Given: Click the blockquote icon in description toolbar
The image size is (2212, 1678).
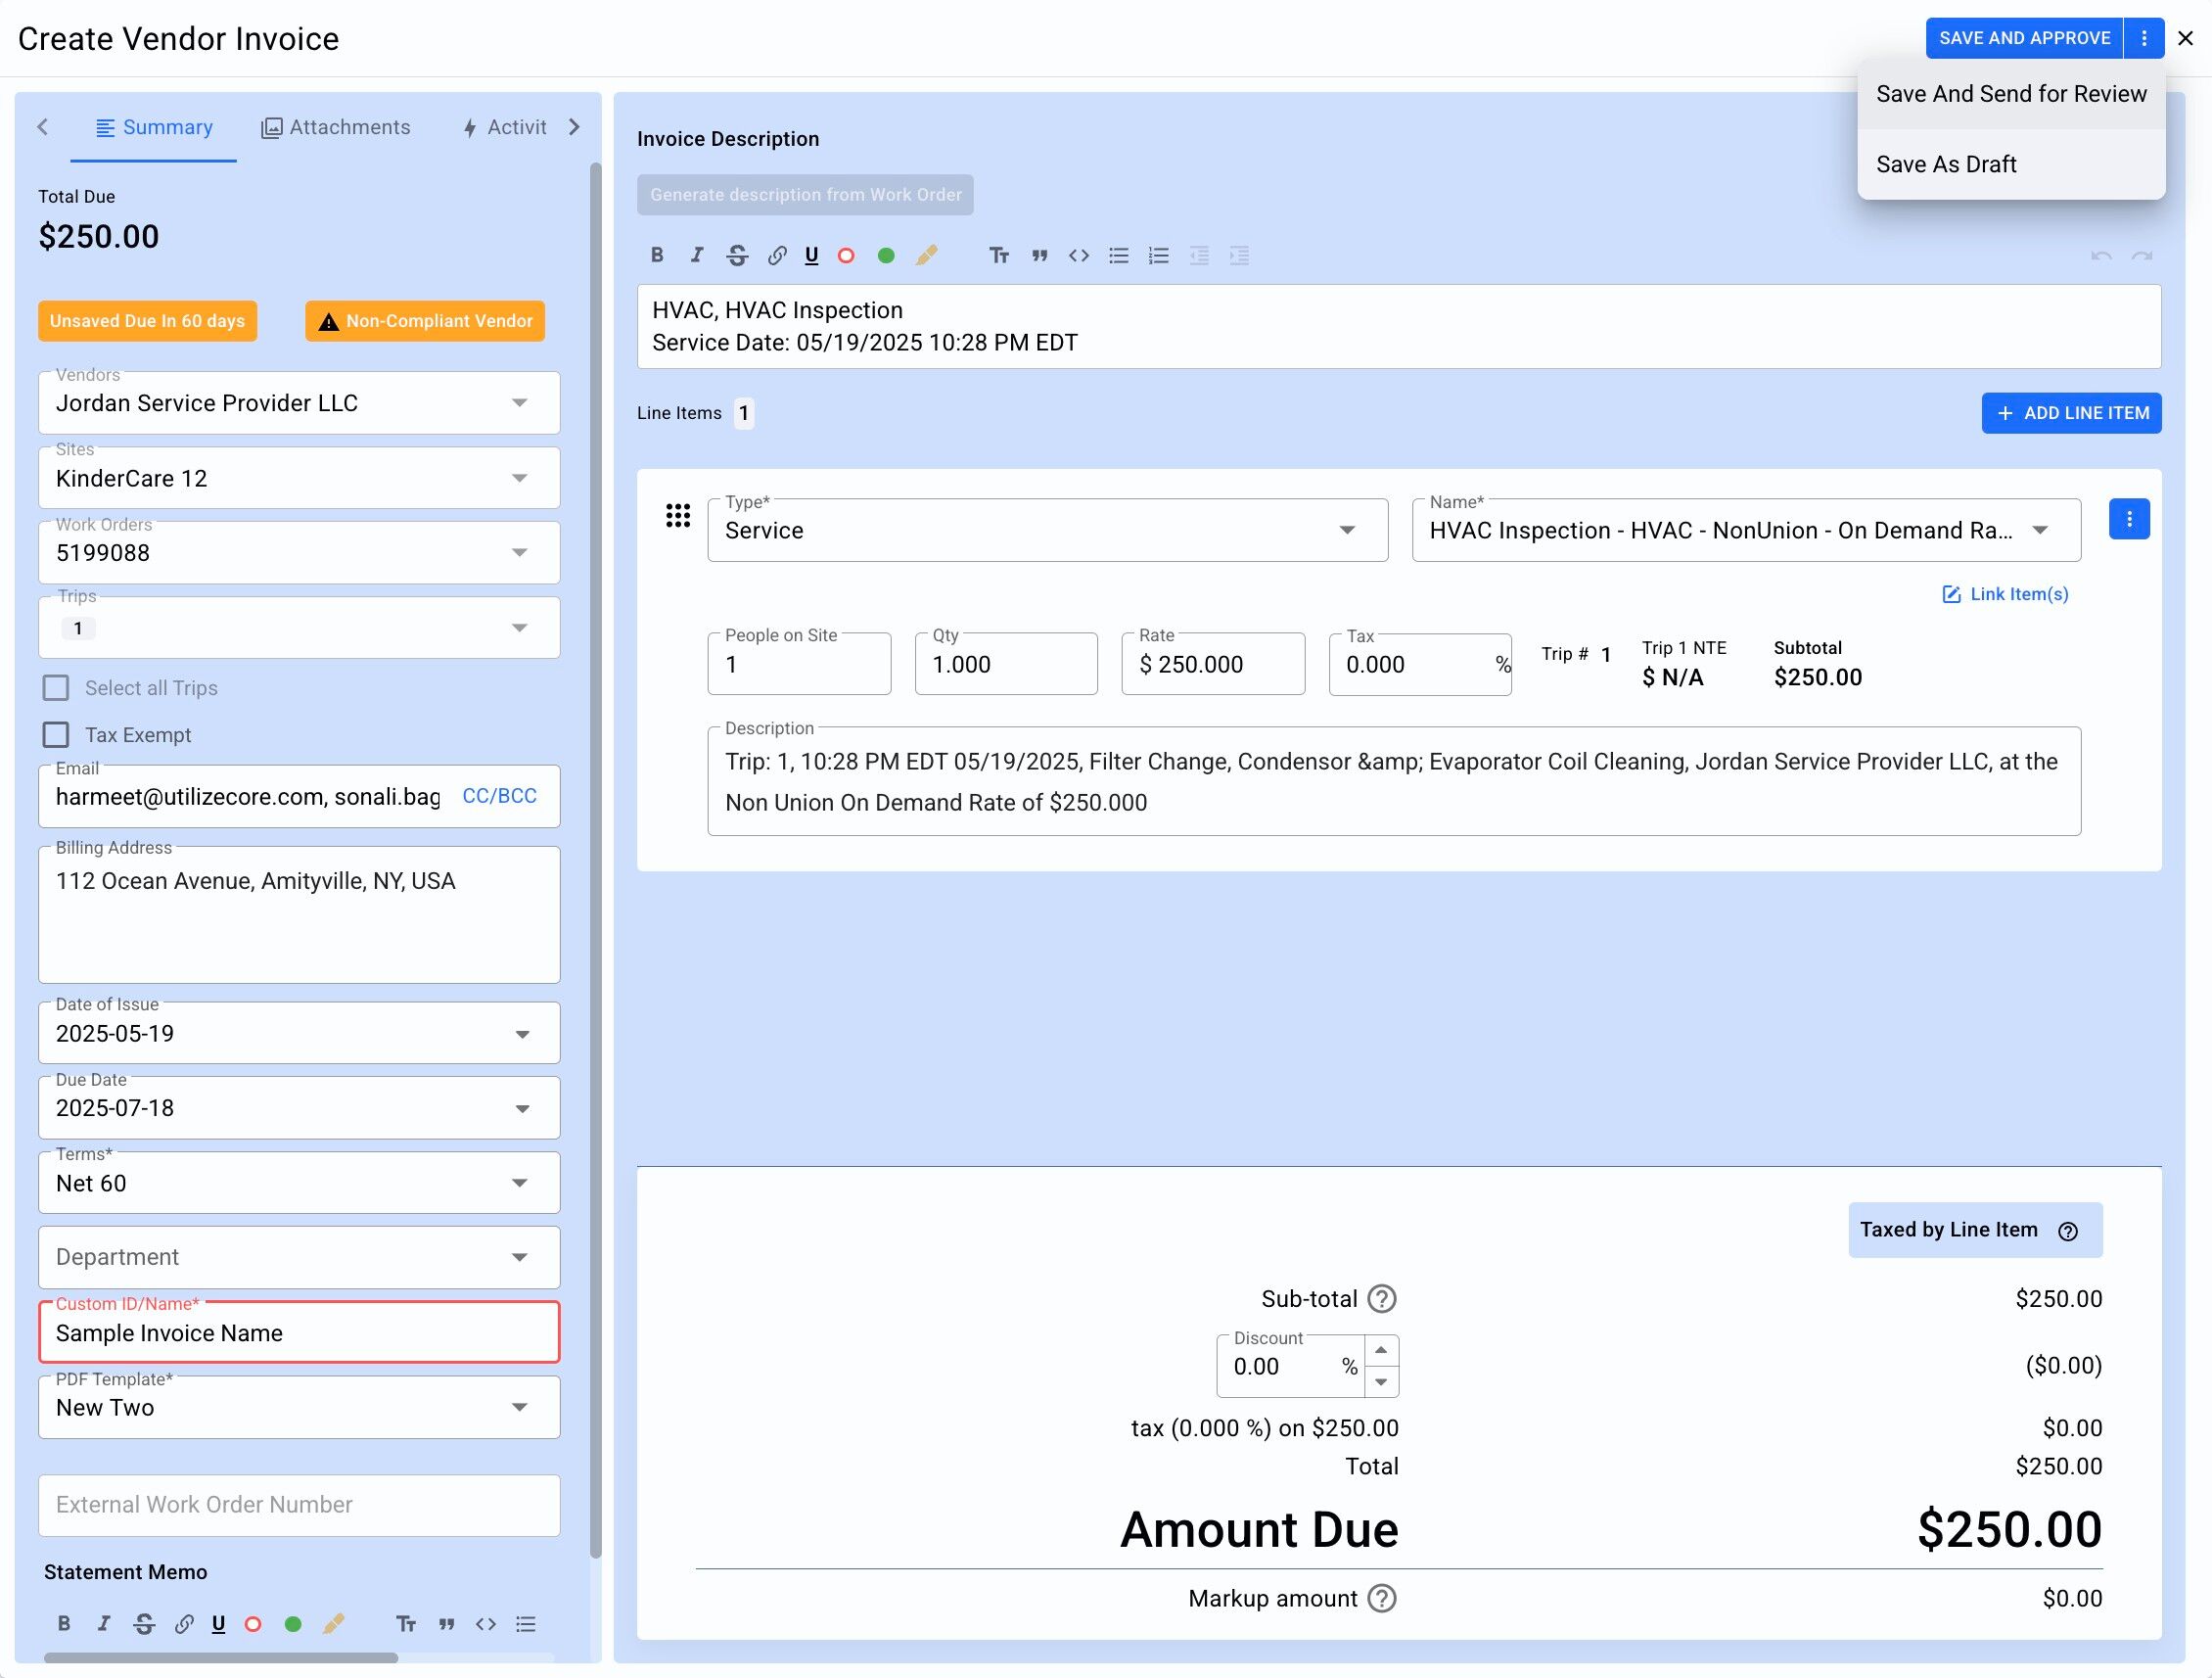Looking at the screenshot, I should [x=1039, y=255].
